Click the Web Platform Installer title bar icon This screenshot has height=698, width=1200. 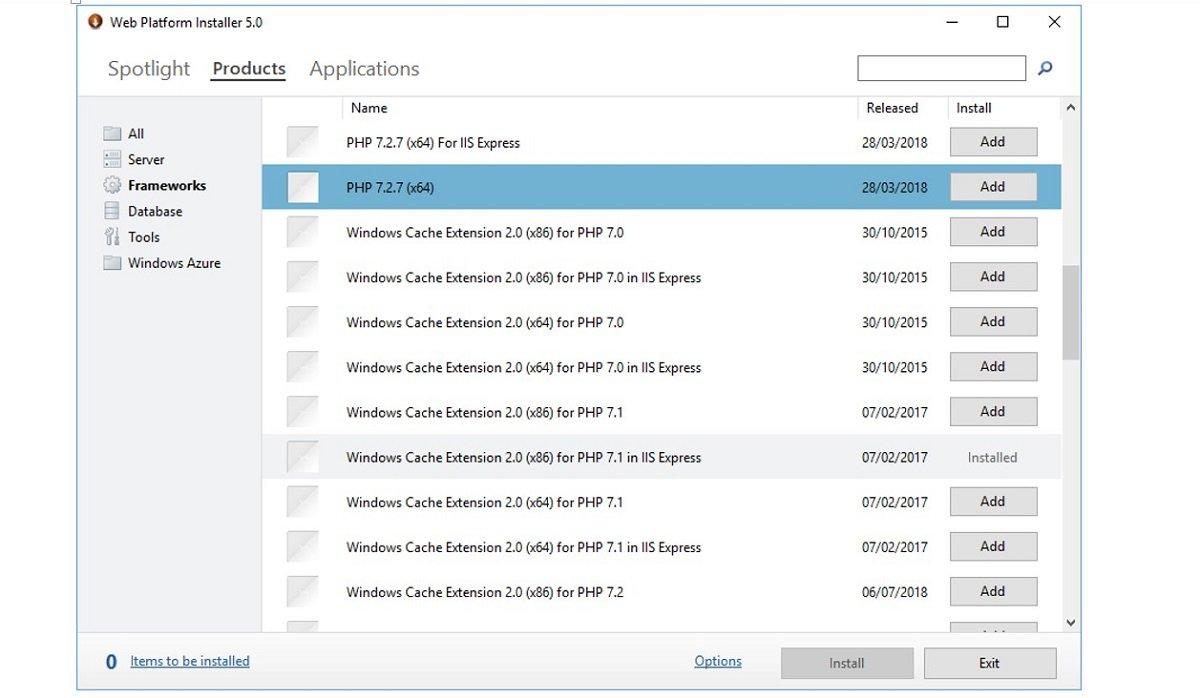(96, 22)
